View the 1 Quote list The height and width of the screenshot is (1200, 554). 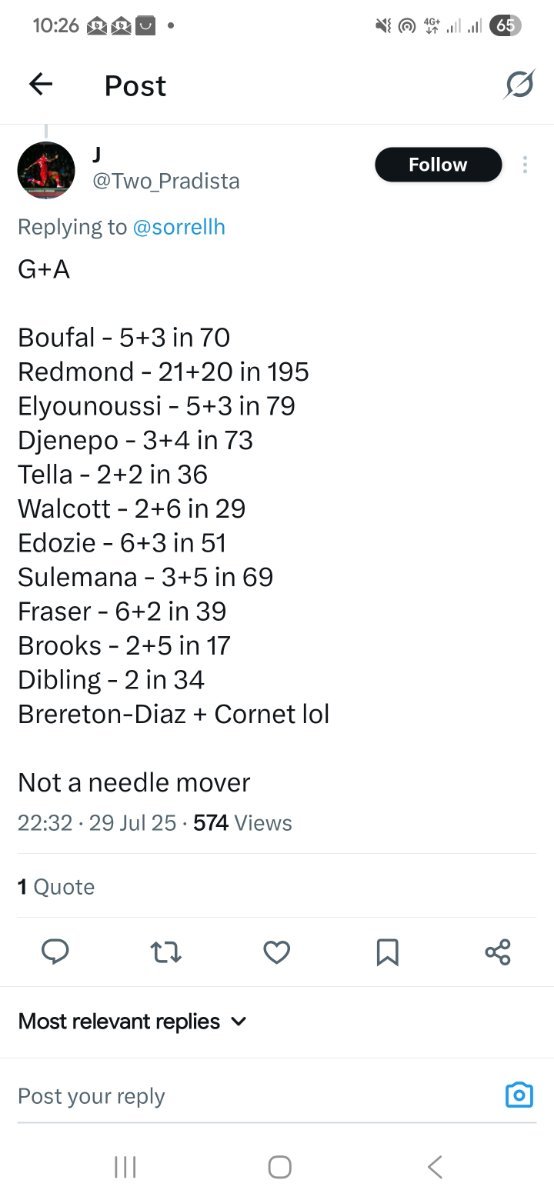click(56, 887)
